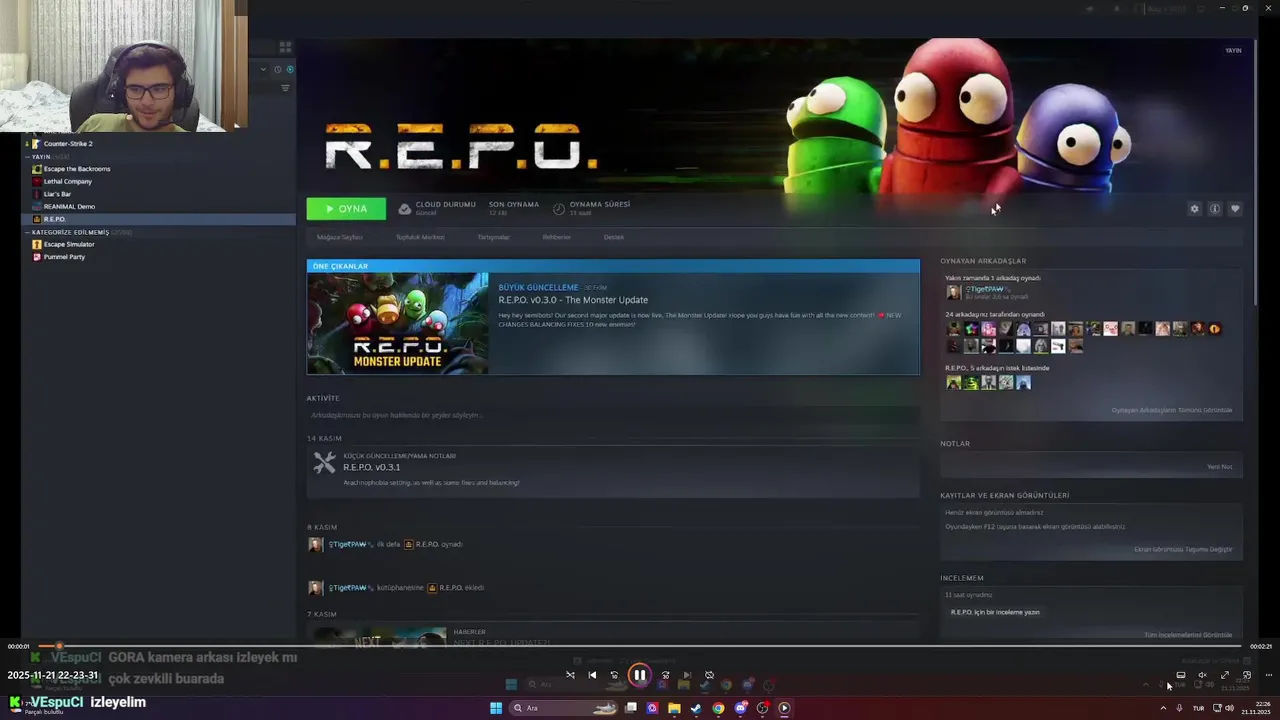Seek on the video progress bar
Image resolution: width=1280 pixels, height=720 pixels.
[x=640, y=646]
